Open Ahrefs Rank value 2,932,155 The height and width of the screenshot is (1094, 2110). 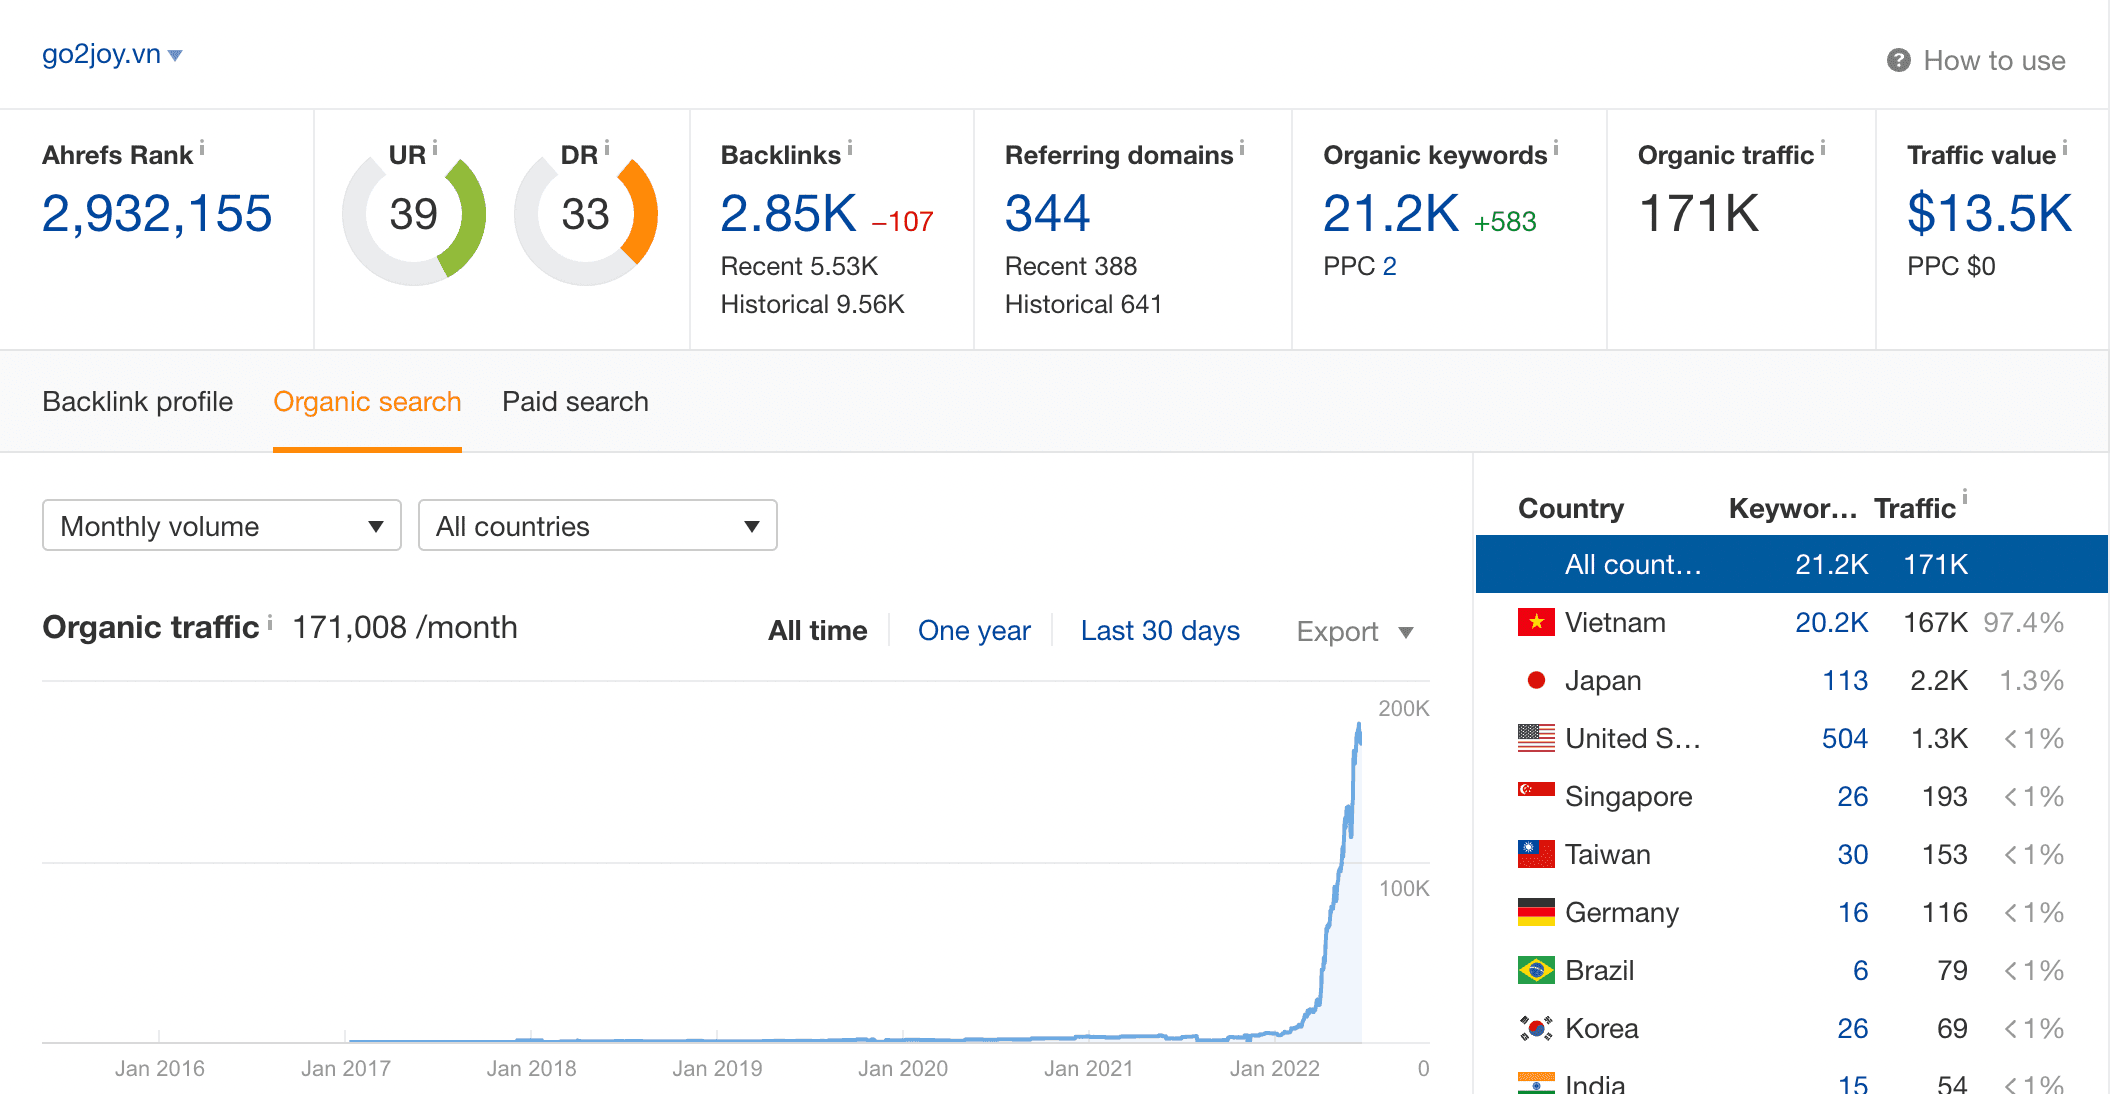(157, 213)
